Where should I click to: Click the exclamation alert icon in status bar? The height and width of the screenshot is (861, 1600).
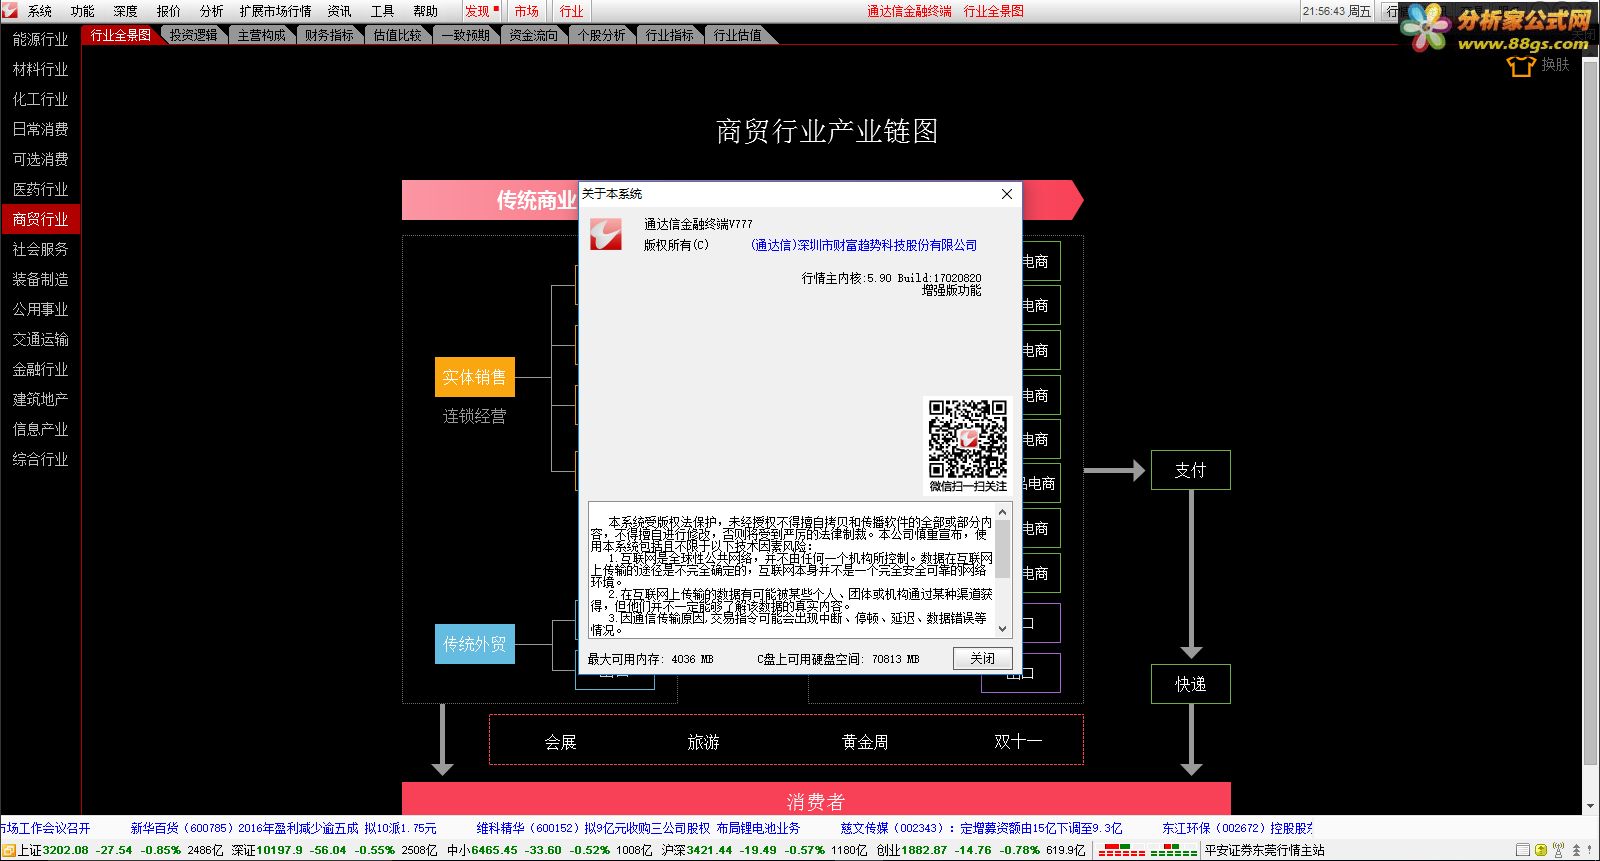1590,850
